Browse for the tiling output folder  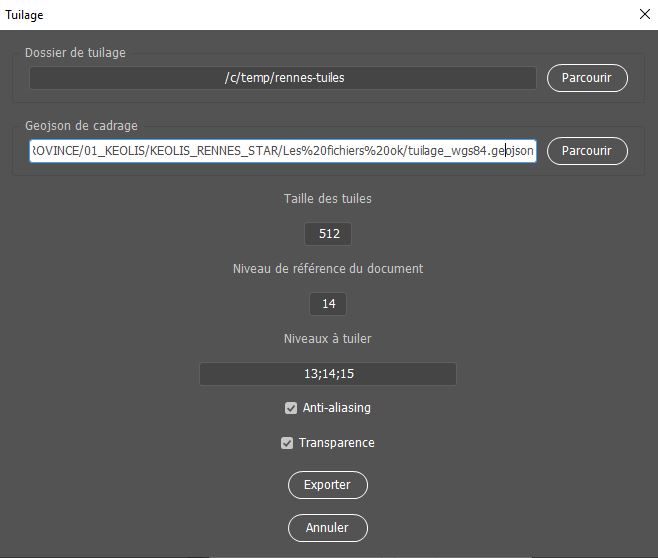pos(587,78)
